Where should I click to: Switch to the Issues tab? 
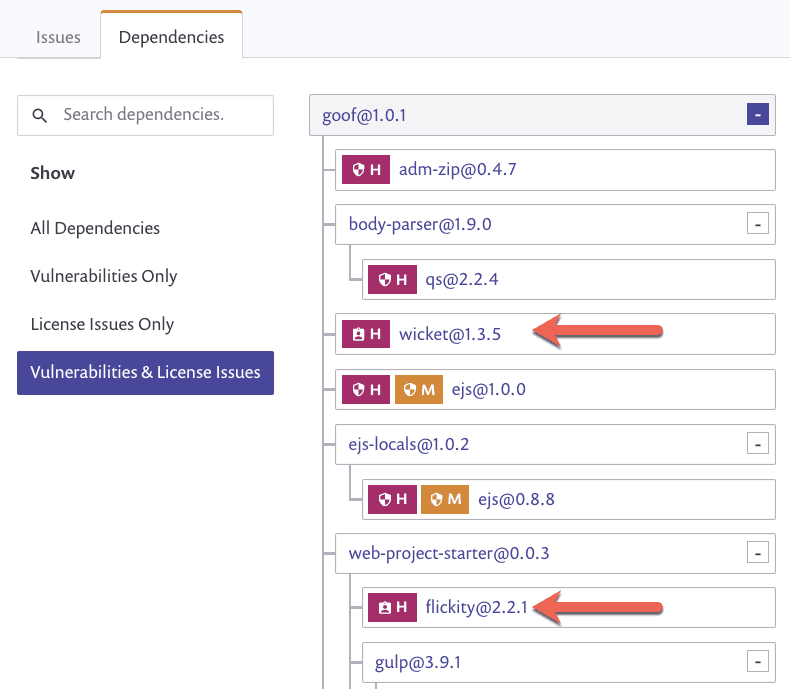58,37
